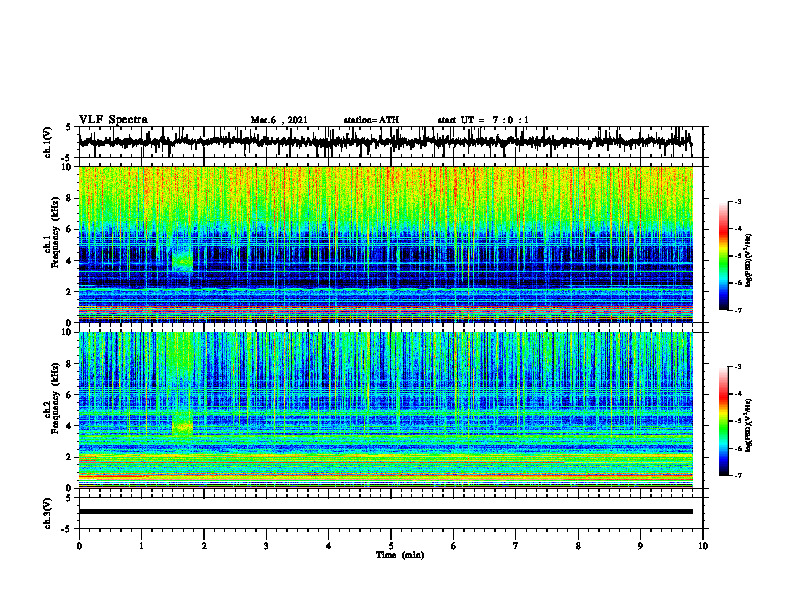Click the ch.1 spectrogram color scale bar
The image size is (792, 612).
pos(723,256)
